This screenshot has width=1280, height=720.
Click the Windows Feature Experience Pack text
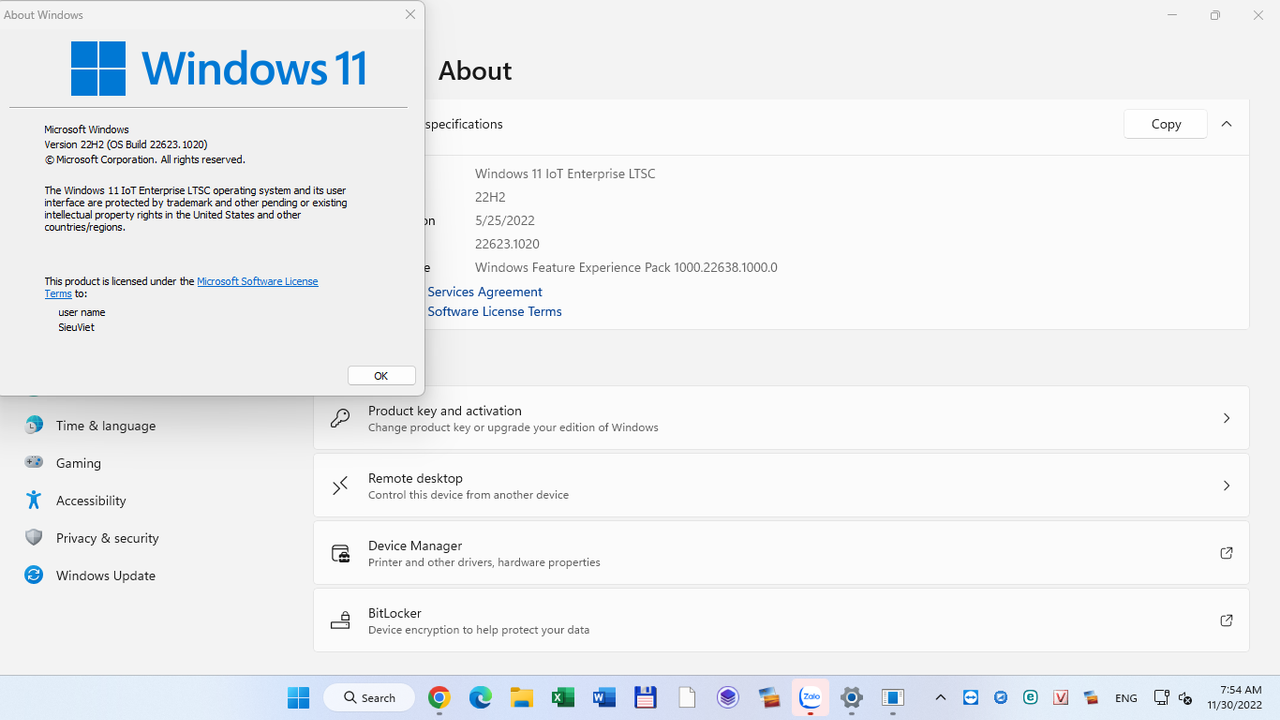[x=626, y=268]
